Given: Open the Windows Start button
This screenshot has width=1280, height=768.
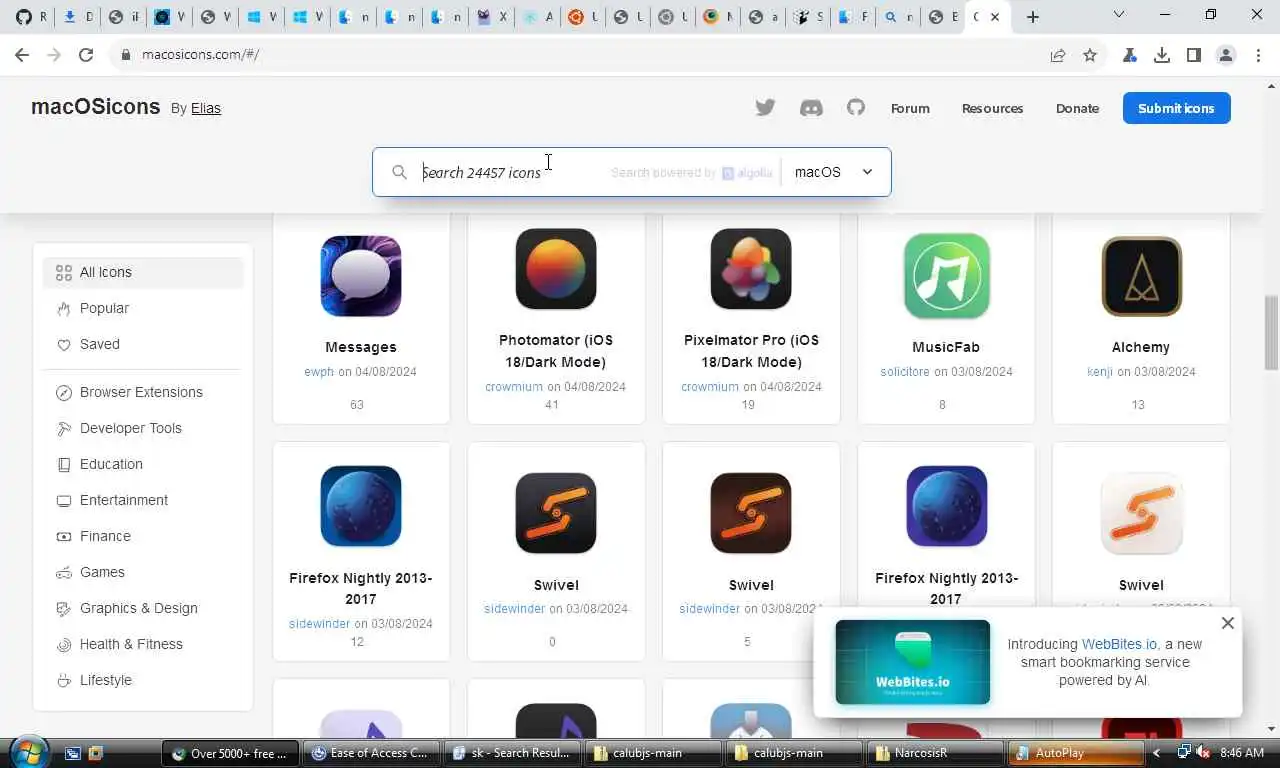Looking at the screenshot, I should pyautogui.click(x=27, y=752).
